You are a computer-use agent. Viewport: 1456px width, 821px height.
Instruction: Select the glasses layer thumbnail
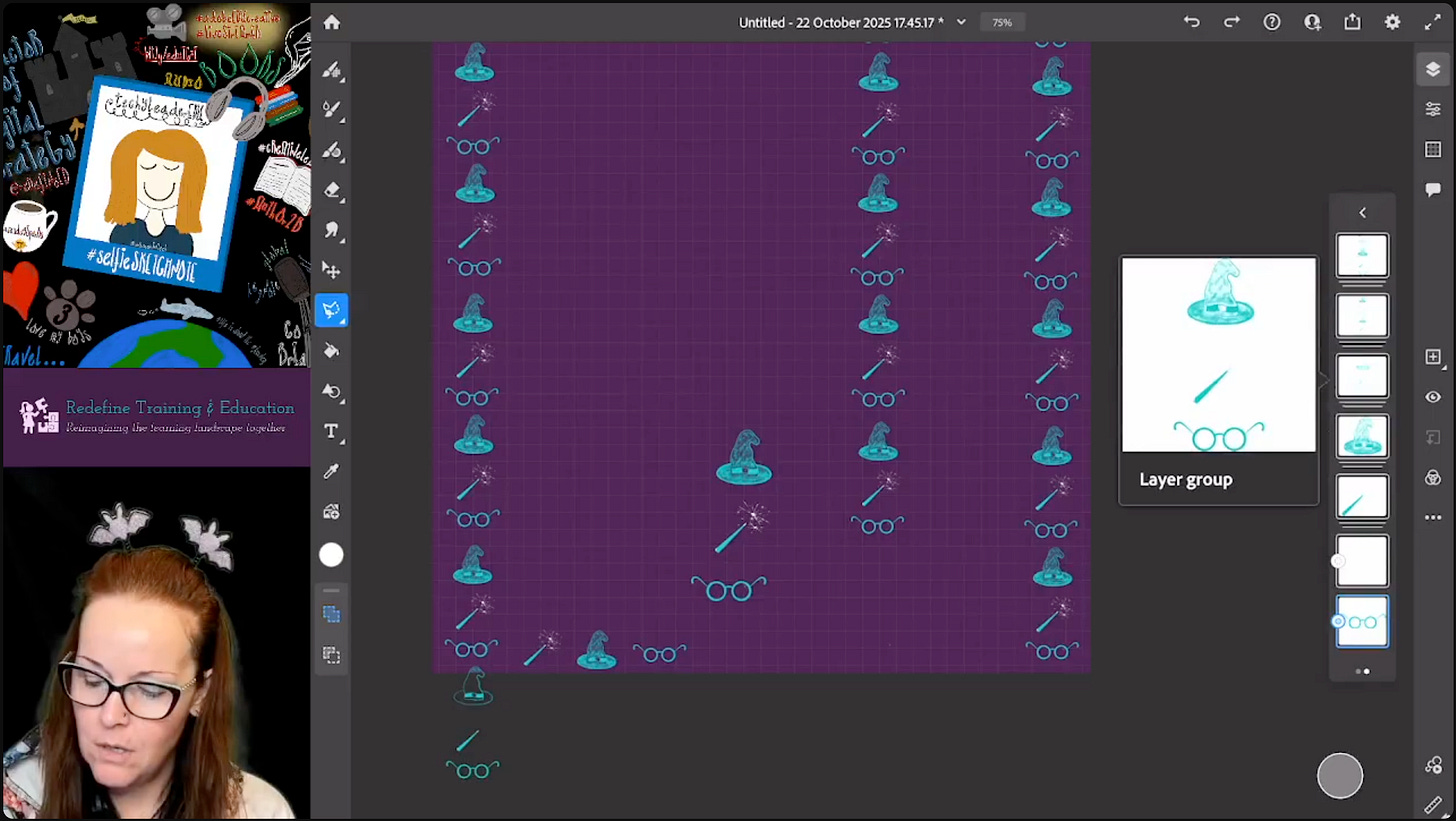(1362, 621)
